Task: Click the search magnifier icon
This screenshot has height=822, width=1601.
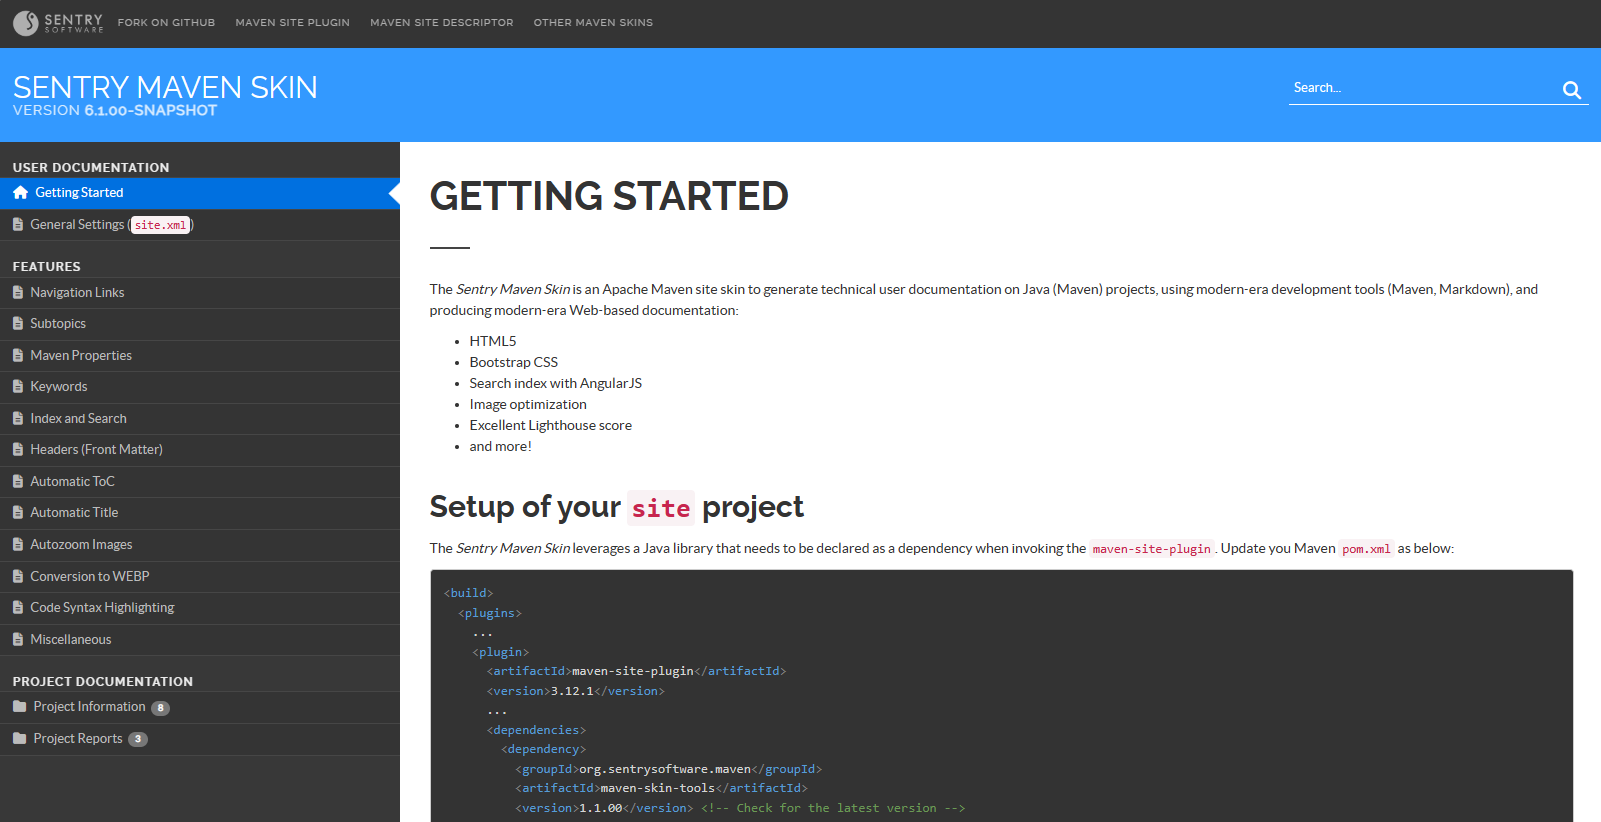Action: (1572, 90)
